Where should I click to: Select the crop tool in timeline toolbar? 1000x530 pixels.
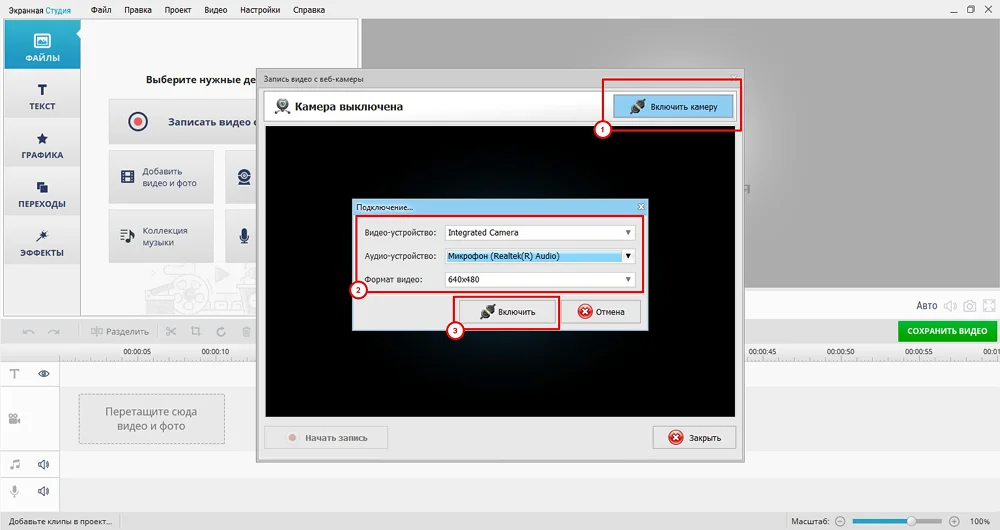[x=196, y=332]
